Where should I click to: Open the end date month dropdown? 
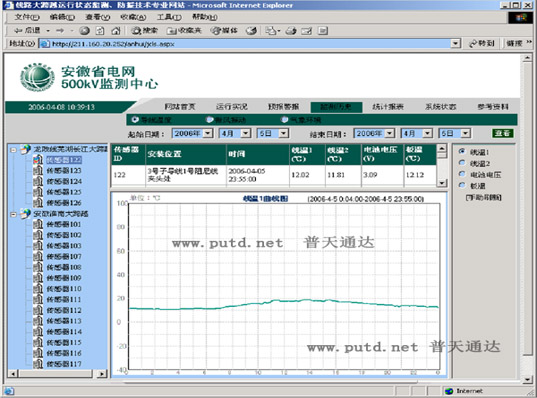click(427, 133)
